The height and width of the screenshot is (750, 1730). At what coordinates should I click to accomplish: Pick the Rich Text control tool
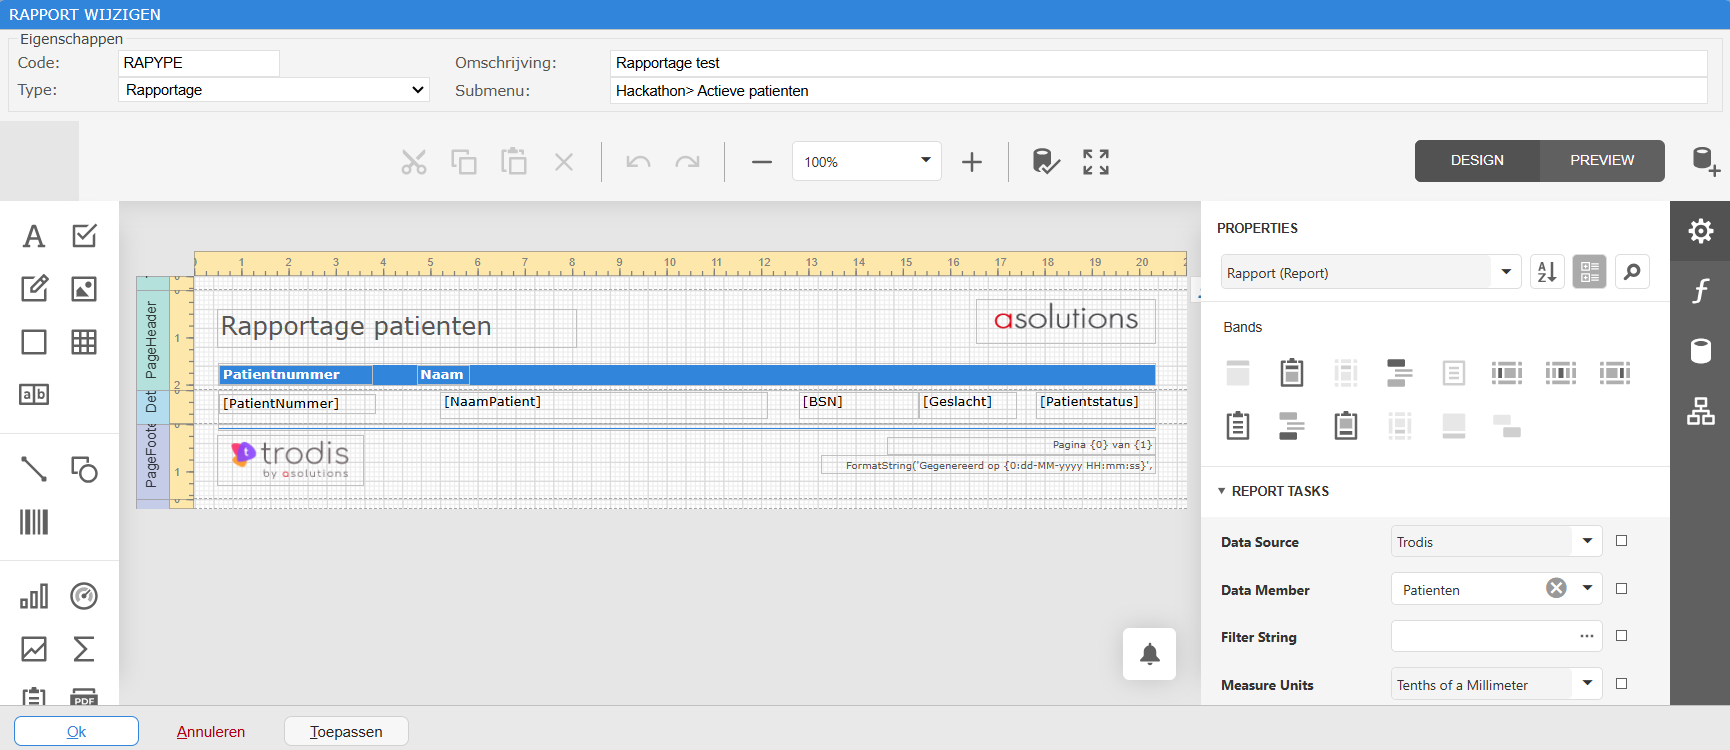tap(34, 289)
